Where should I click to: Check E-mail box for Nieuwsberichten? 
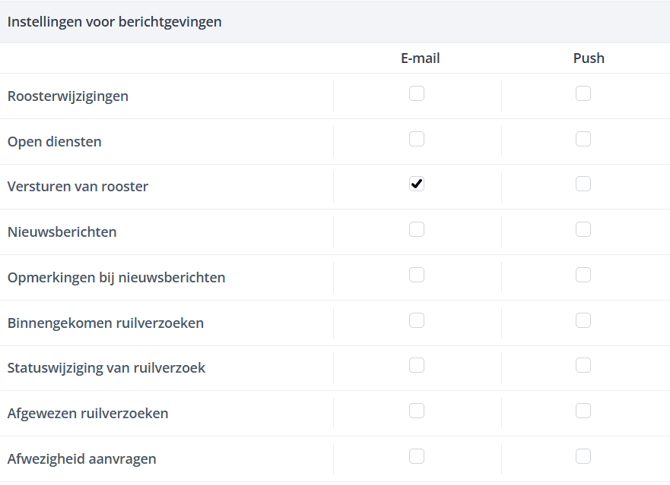coord(417,230)
